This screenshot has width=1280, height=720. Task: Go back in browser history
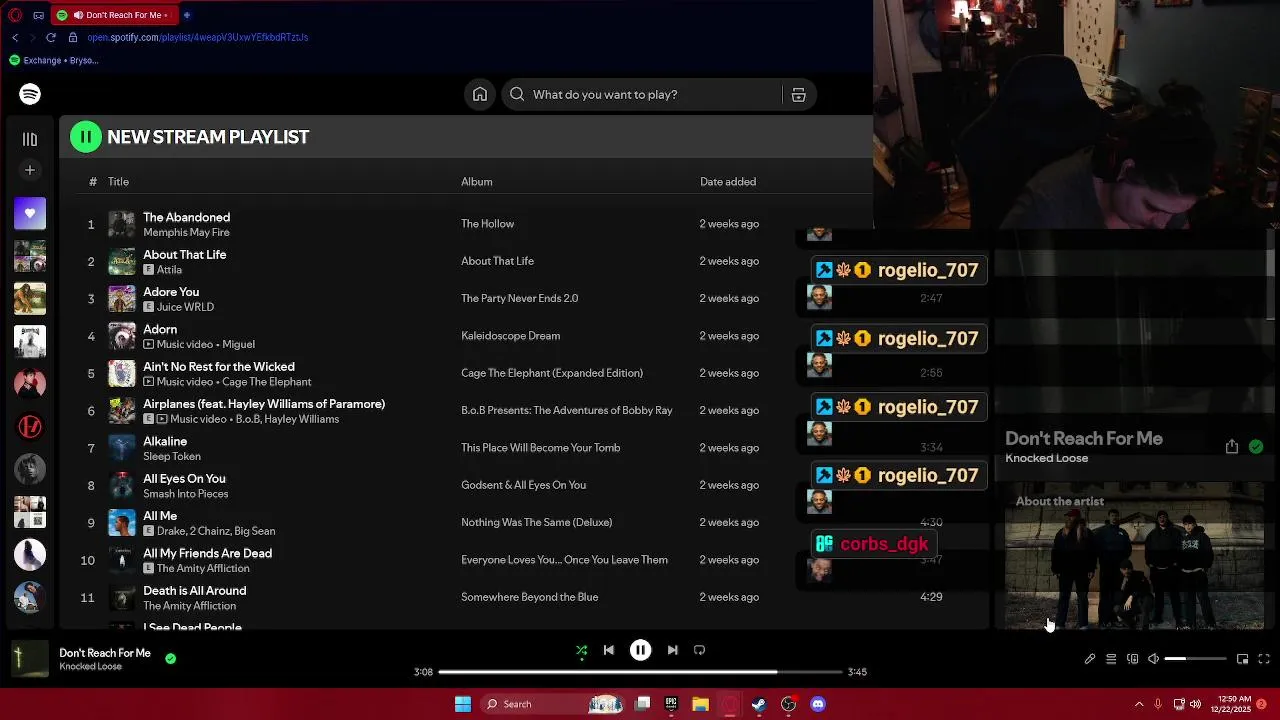coord(15,37)
